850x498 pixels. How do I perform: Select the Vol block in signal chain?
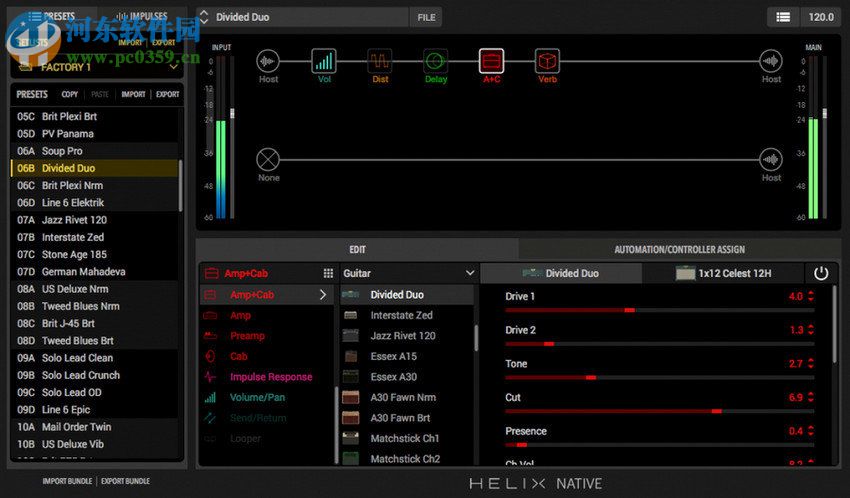click(x=323, y=61)
